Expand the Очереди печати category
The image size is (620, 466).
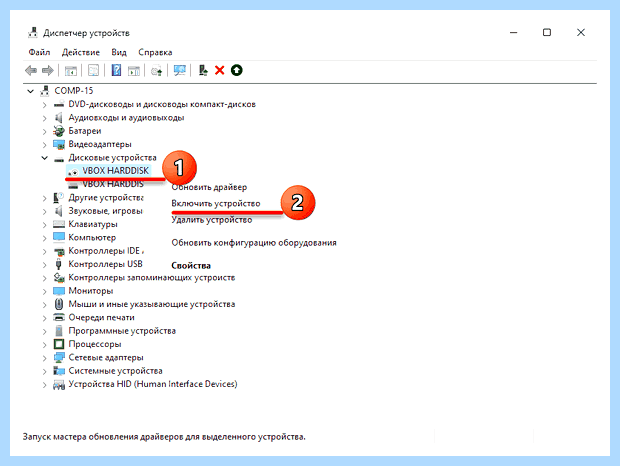[x=45, y=318]
